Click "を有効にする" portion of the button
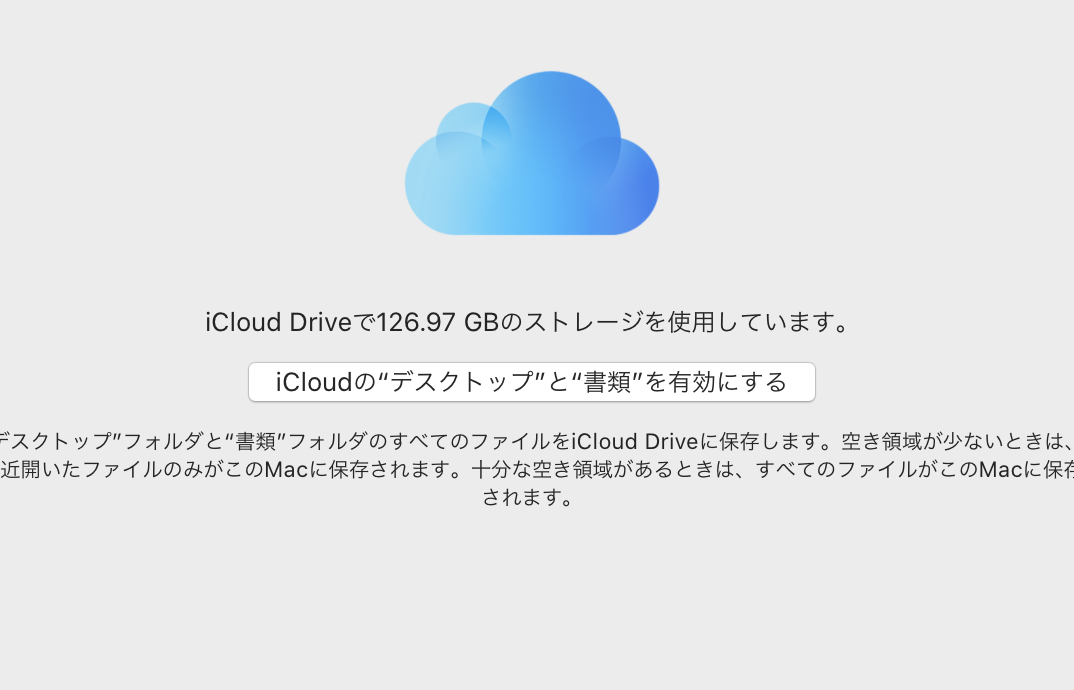The height and width of the screenshot is (690, 1074). pyautogui.click(x=716, y=382)
